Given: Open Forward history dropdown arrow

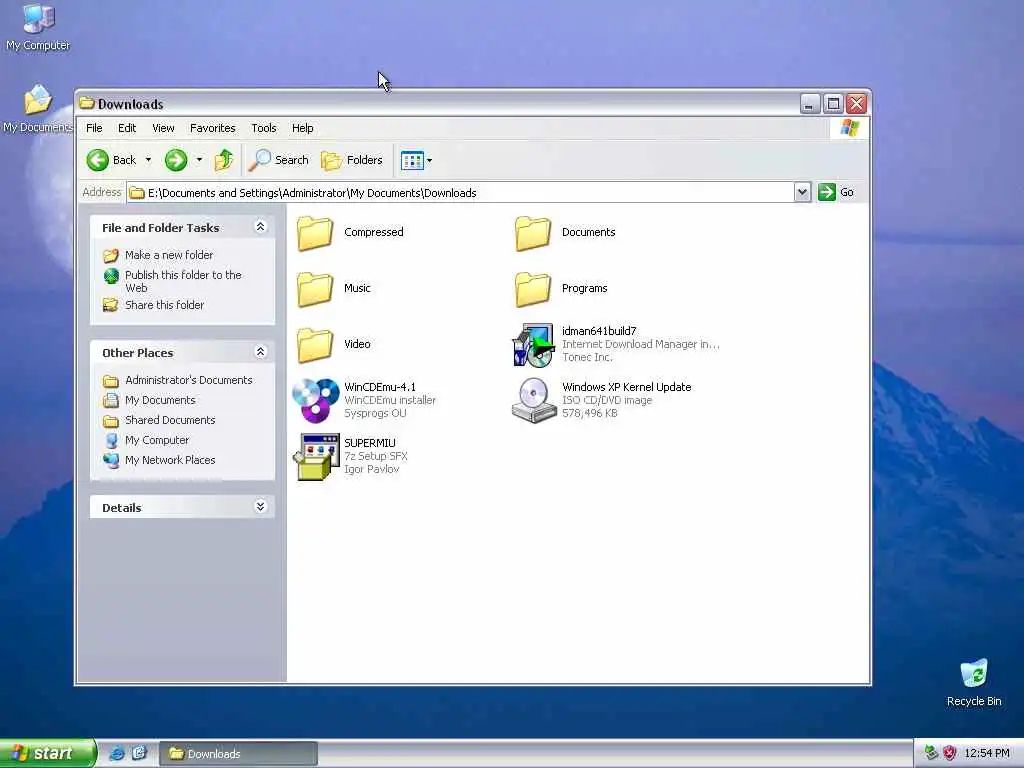Looking at the screenshot, I should 199,160.
